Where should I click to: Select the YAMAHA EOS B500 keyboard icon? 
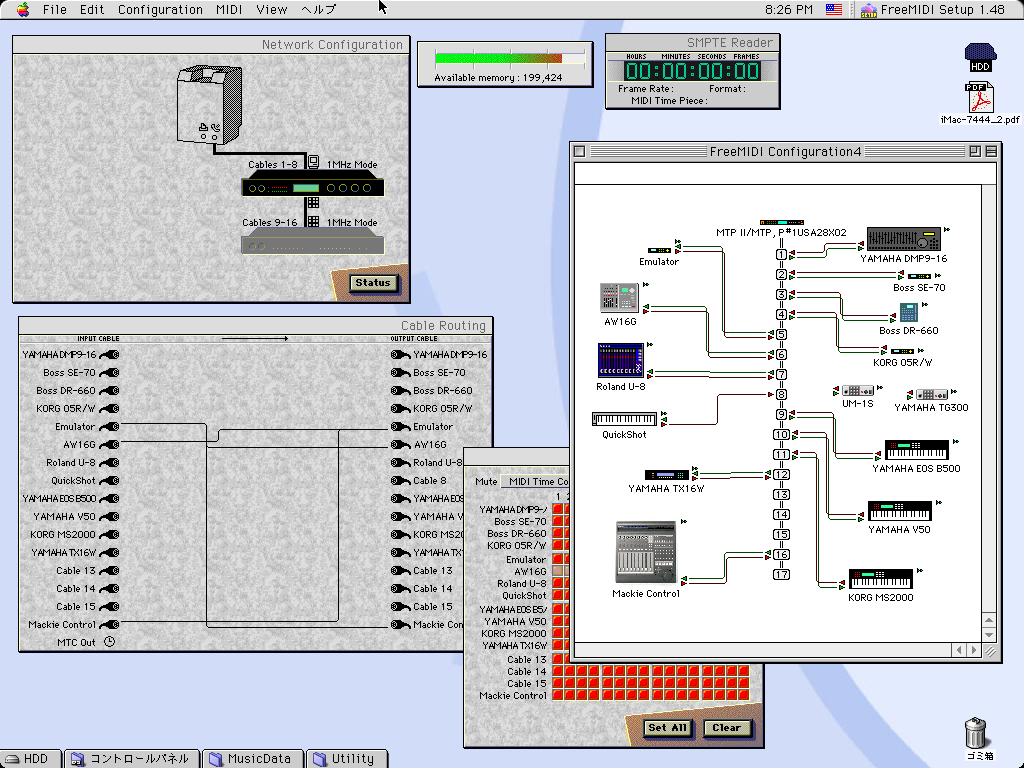(916, 450)
